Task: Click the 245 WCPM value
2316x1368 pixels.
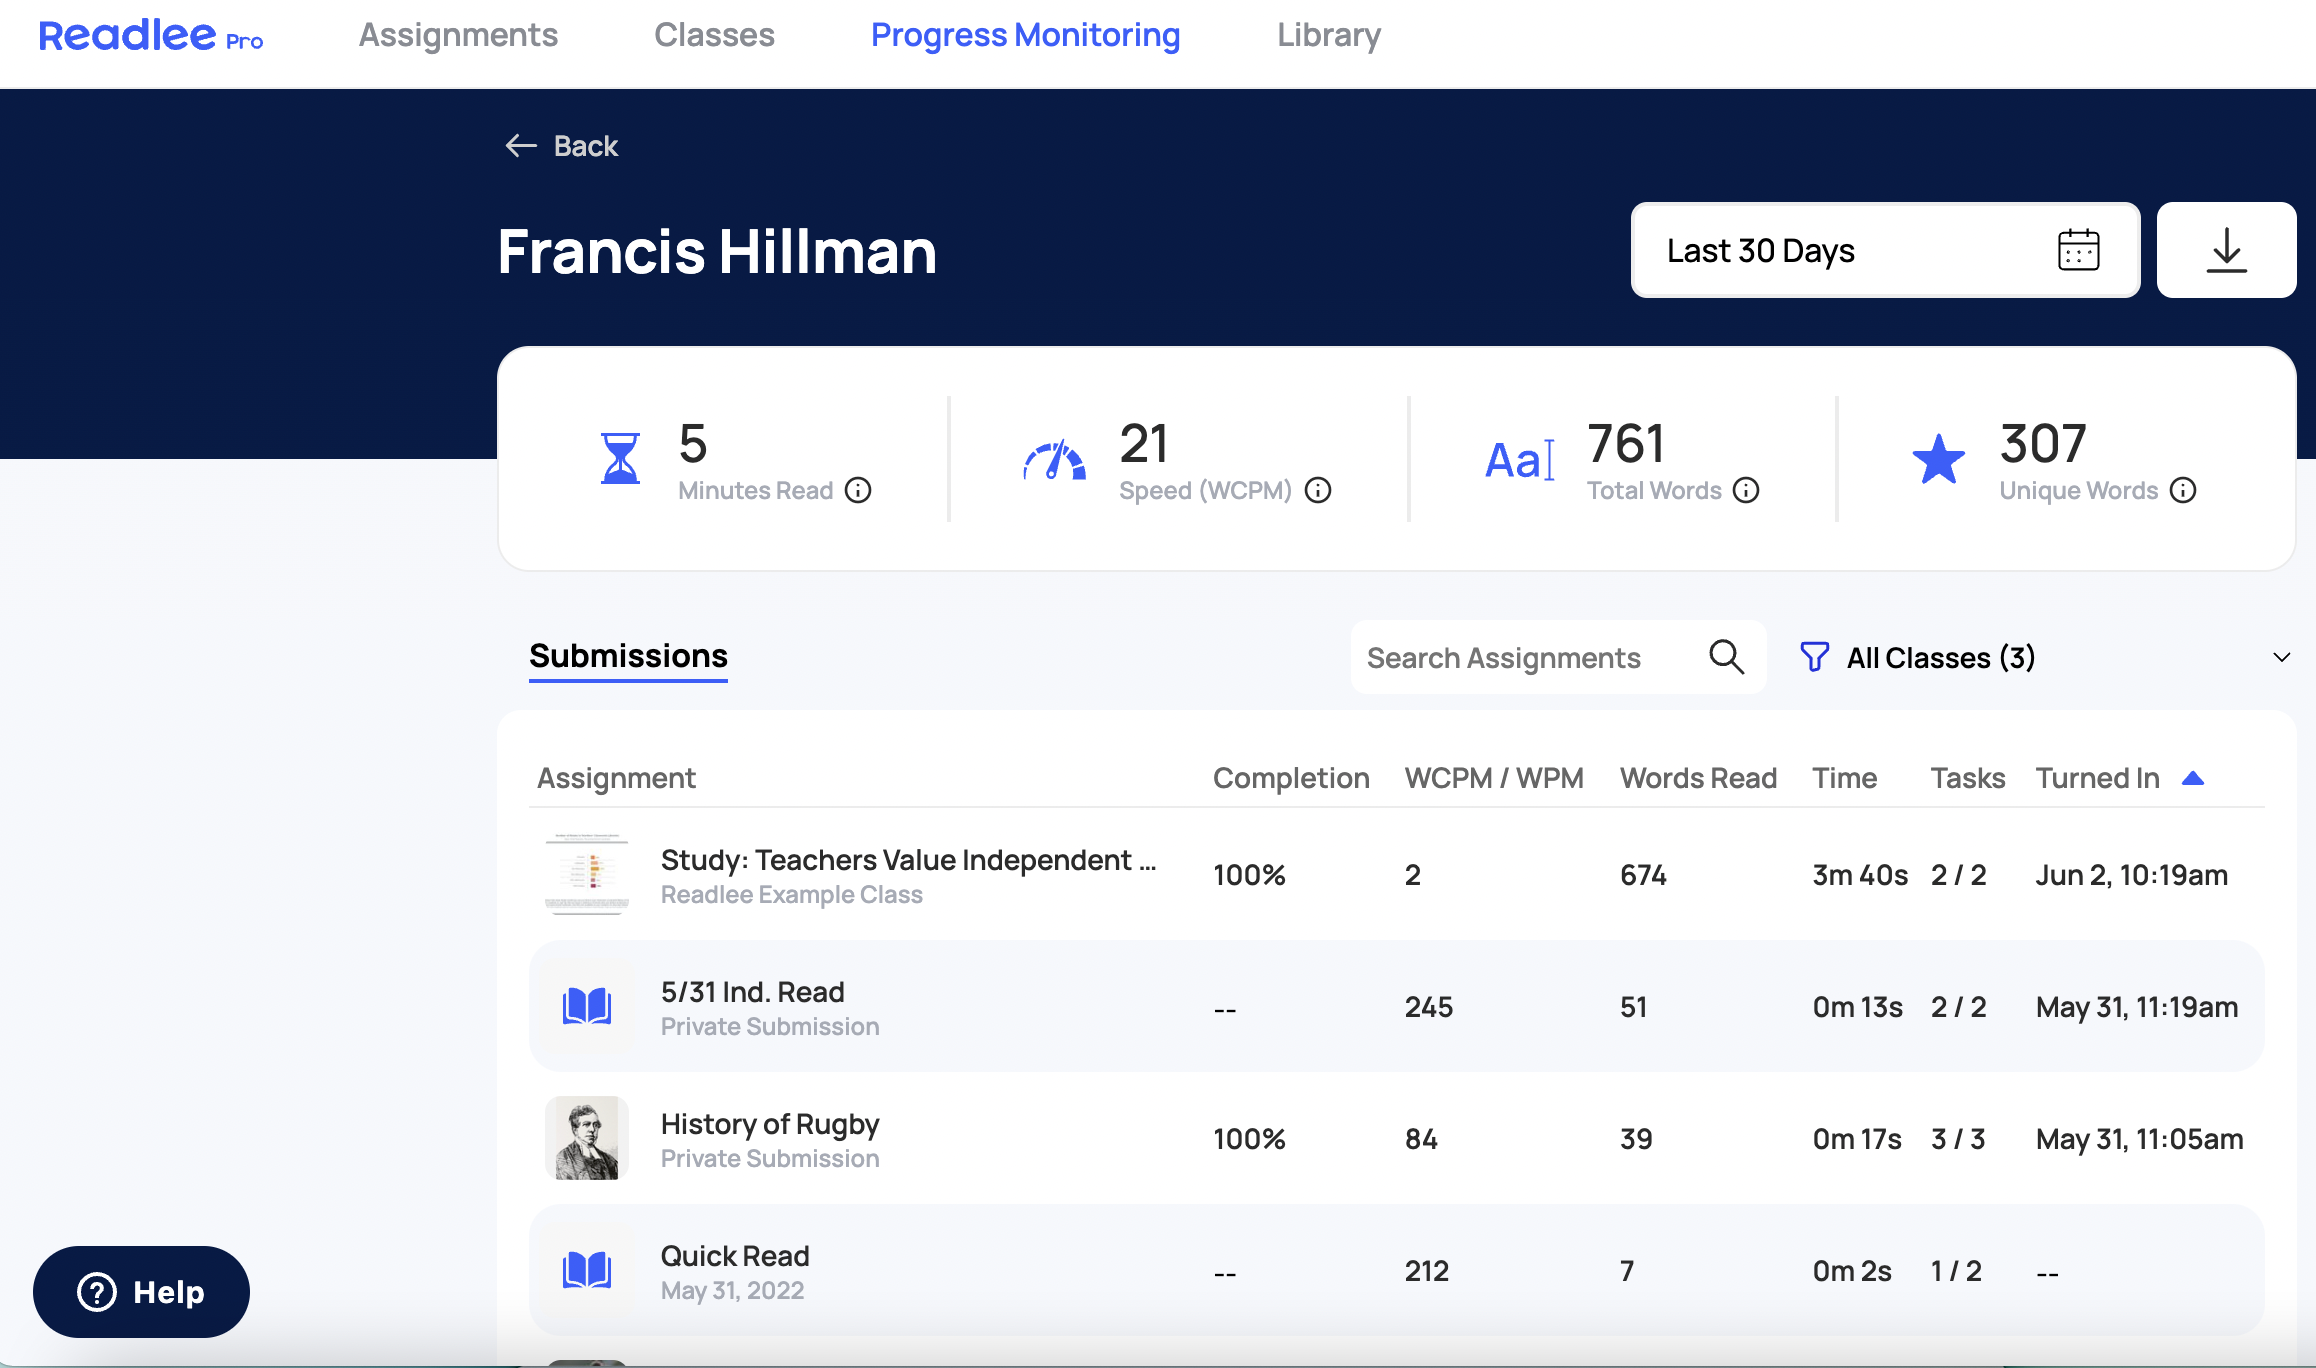Action: [1428, 1007]
